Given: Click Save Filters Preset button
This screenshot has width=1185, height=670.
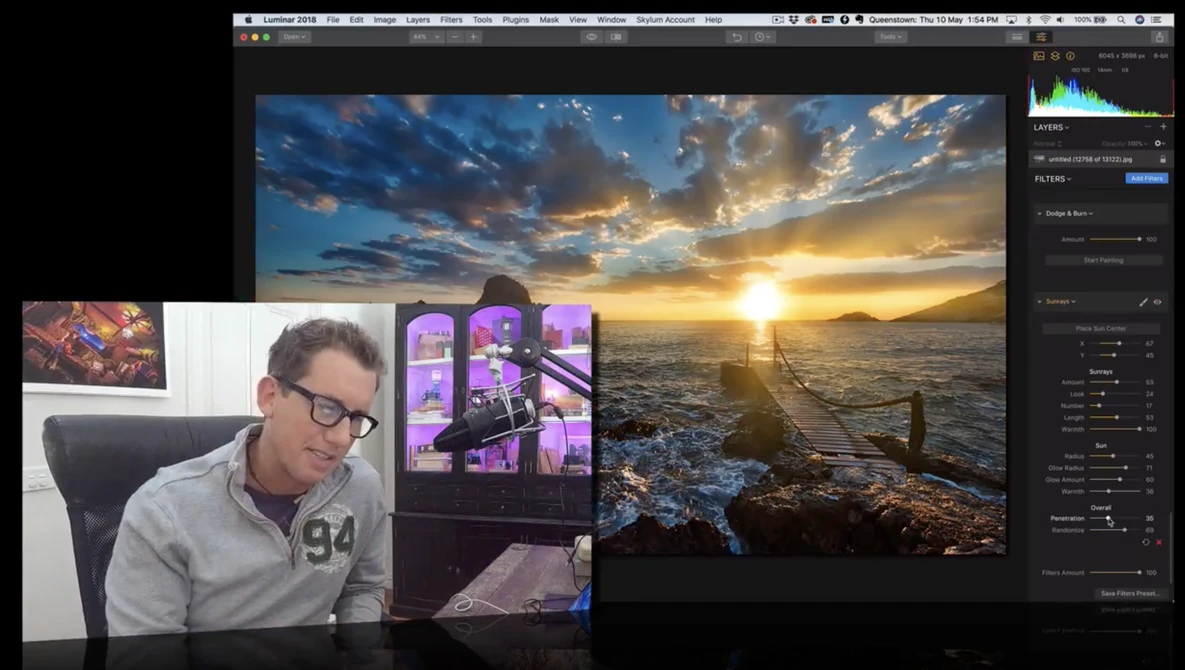Looking at the screenshot, I should tap(1130, 594).
